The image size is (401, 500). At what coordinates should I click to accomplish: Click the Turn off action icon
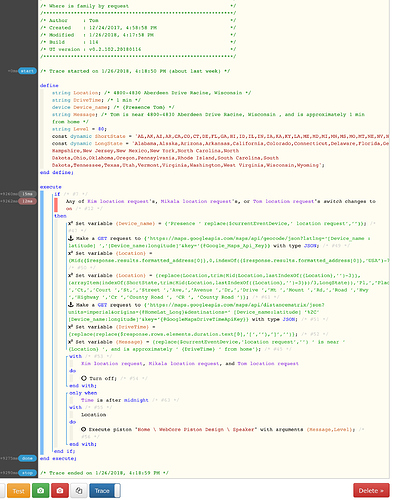click(x=84, y=378)
